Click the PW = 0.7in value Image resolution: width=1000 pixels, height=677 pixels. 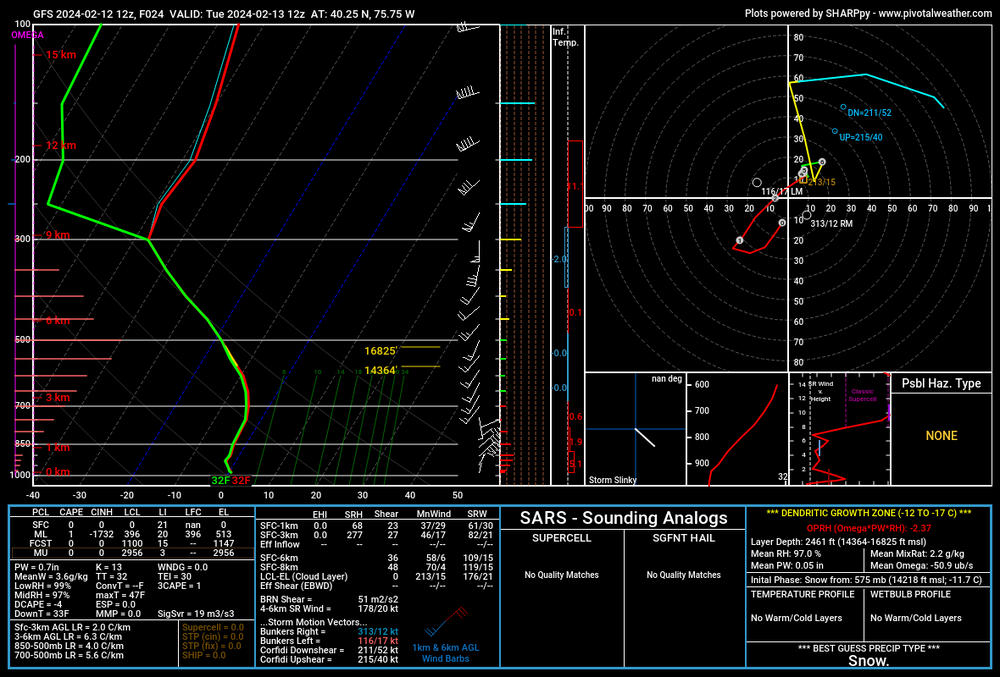tap(36, 567)
